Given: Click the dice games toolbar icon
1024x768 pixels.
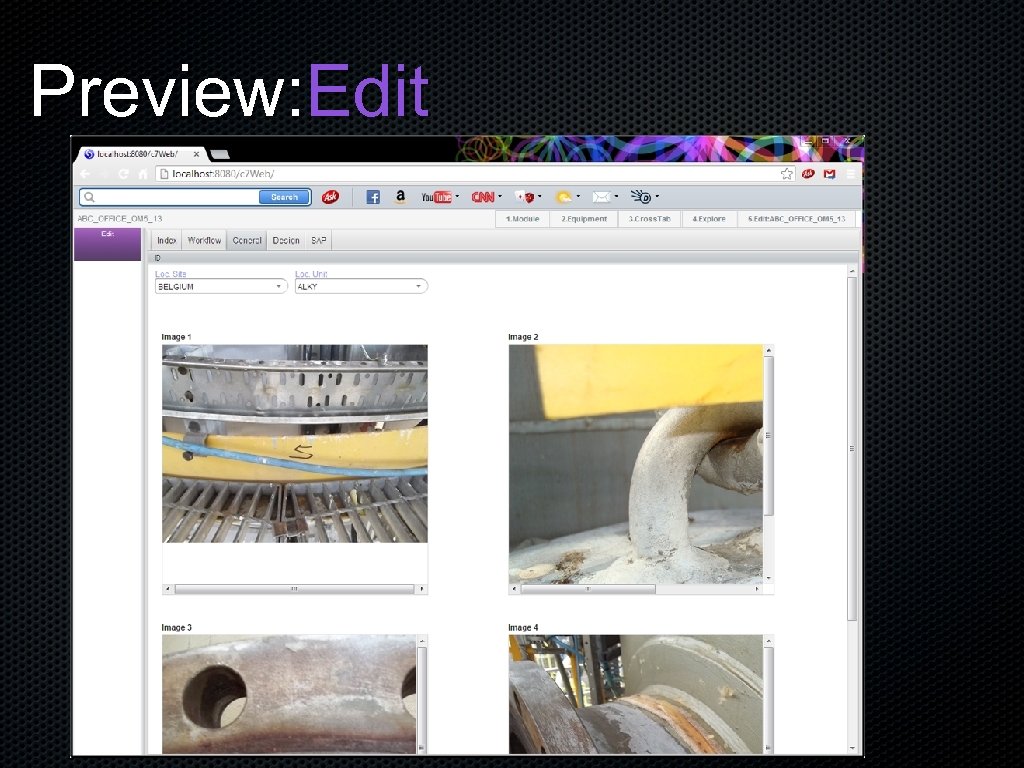Looking at the screenshot, I should click(x=524, y=197).
